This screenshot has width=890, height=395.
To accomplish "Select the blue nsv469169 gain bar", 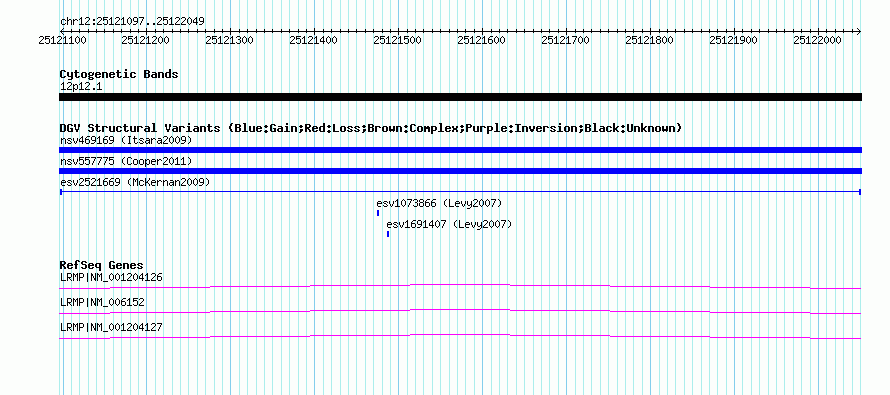I will point(460,150).
